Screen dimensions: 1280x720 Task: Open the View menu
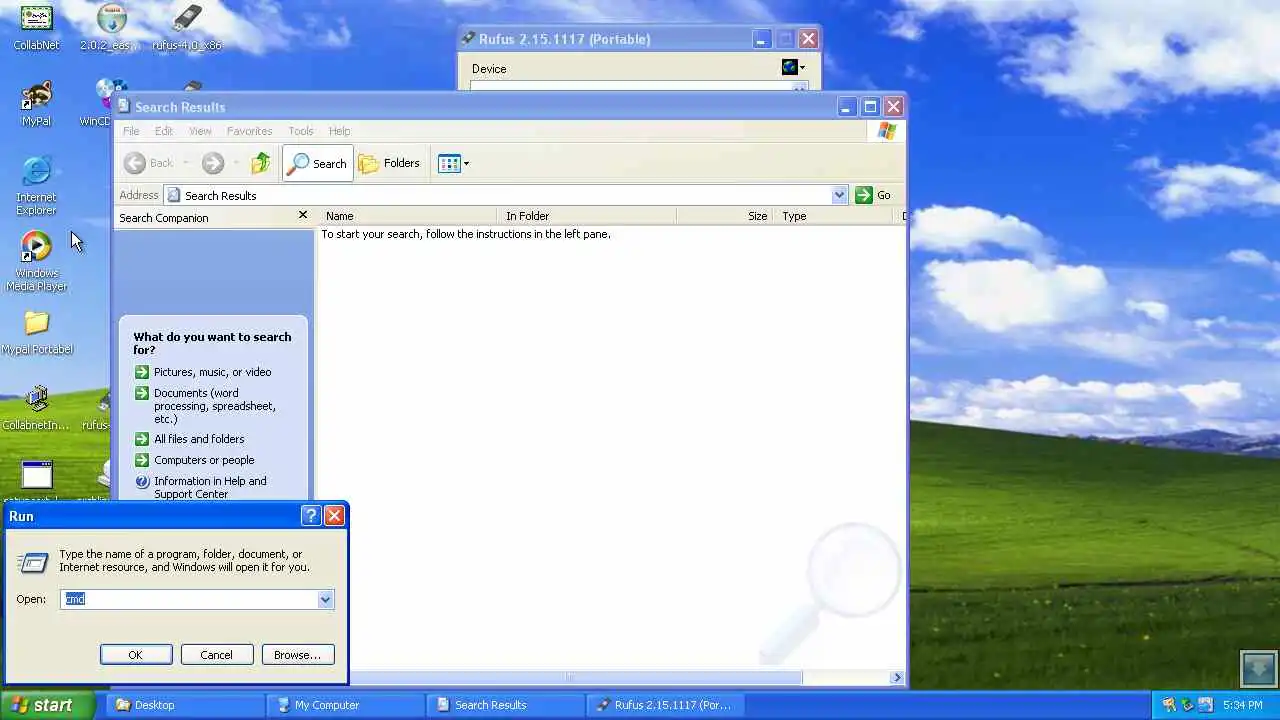(200, 131)
